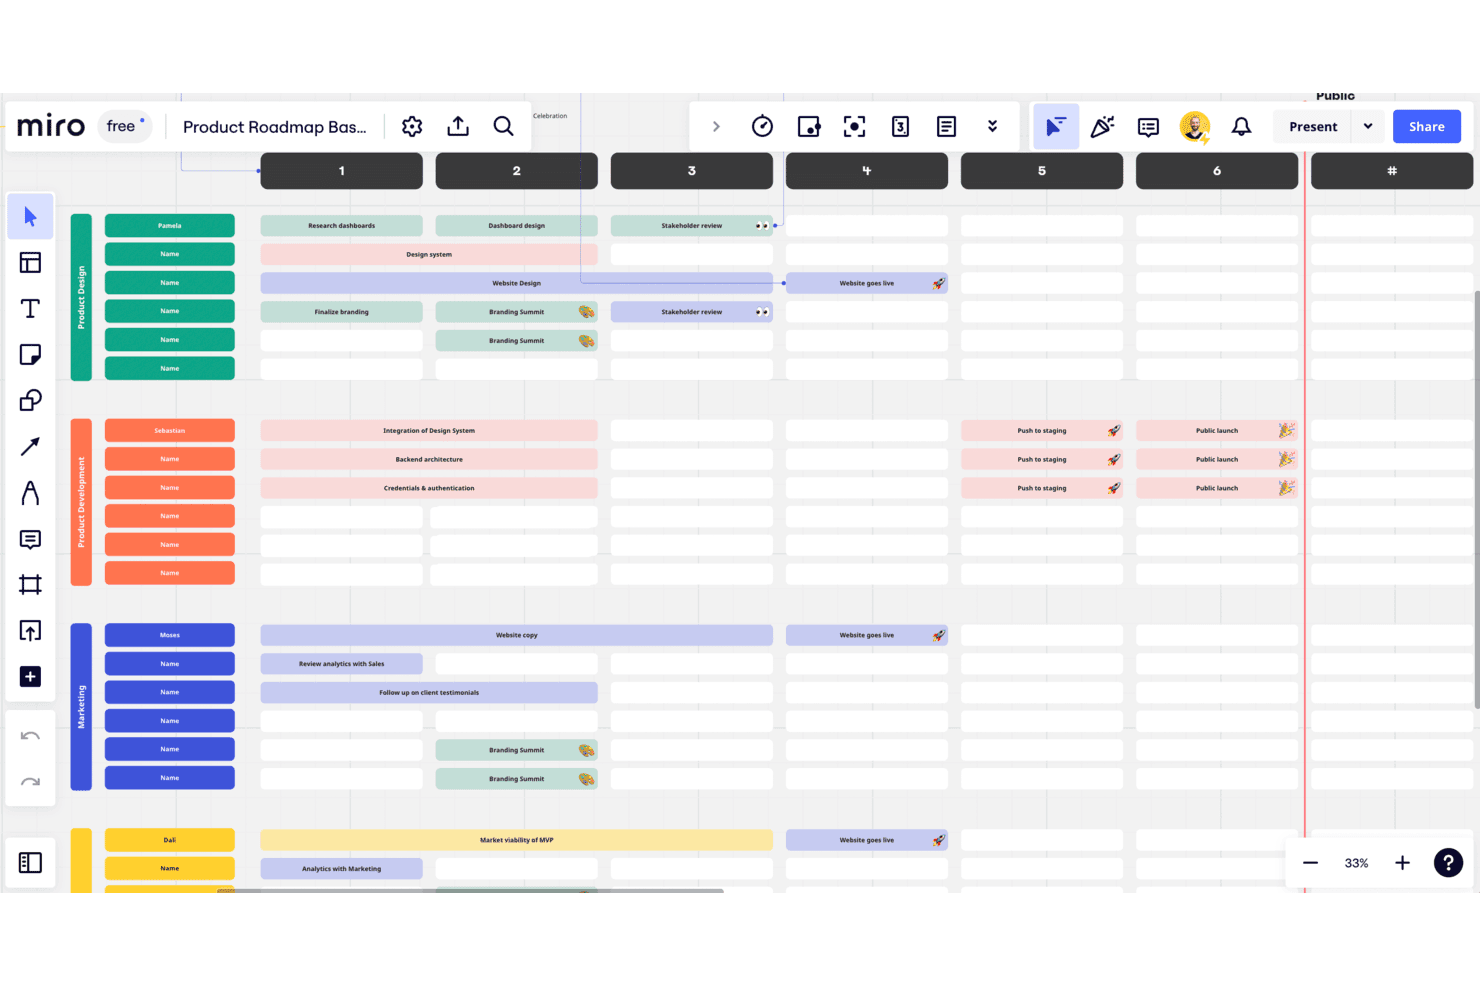Viewport: 1480px width, 987px height.
Task: Select the Market viability of MVP bar
Action: [516, 840]
